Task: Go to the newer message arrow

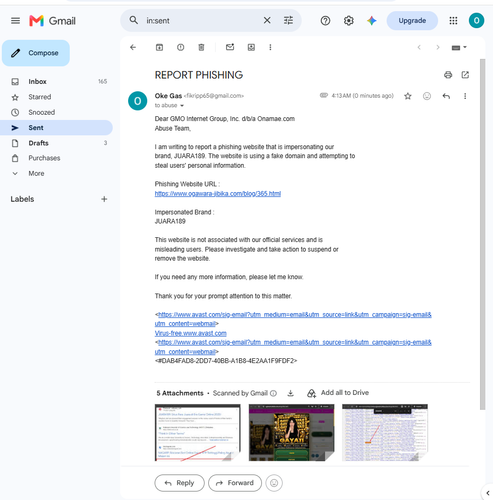Action: pyautogui.click(x=419, y=47)
